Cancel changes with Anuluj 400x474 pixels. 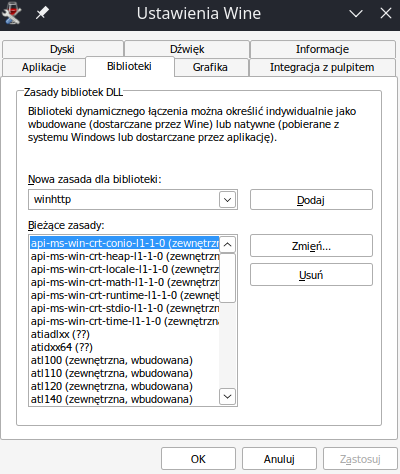279,459
